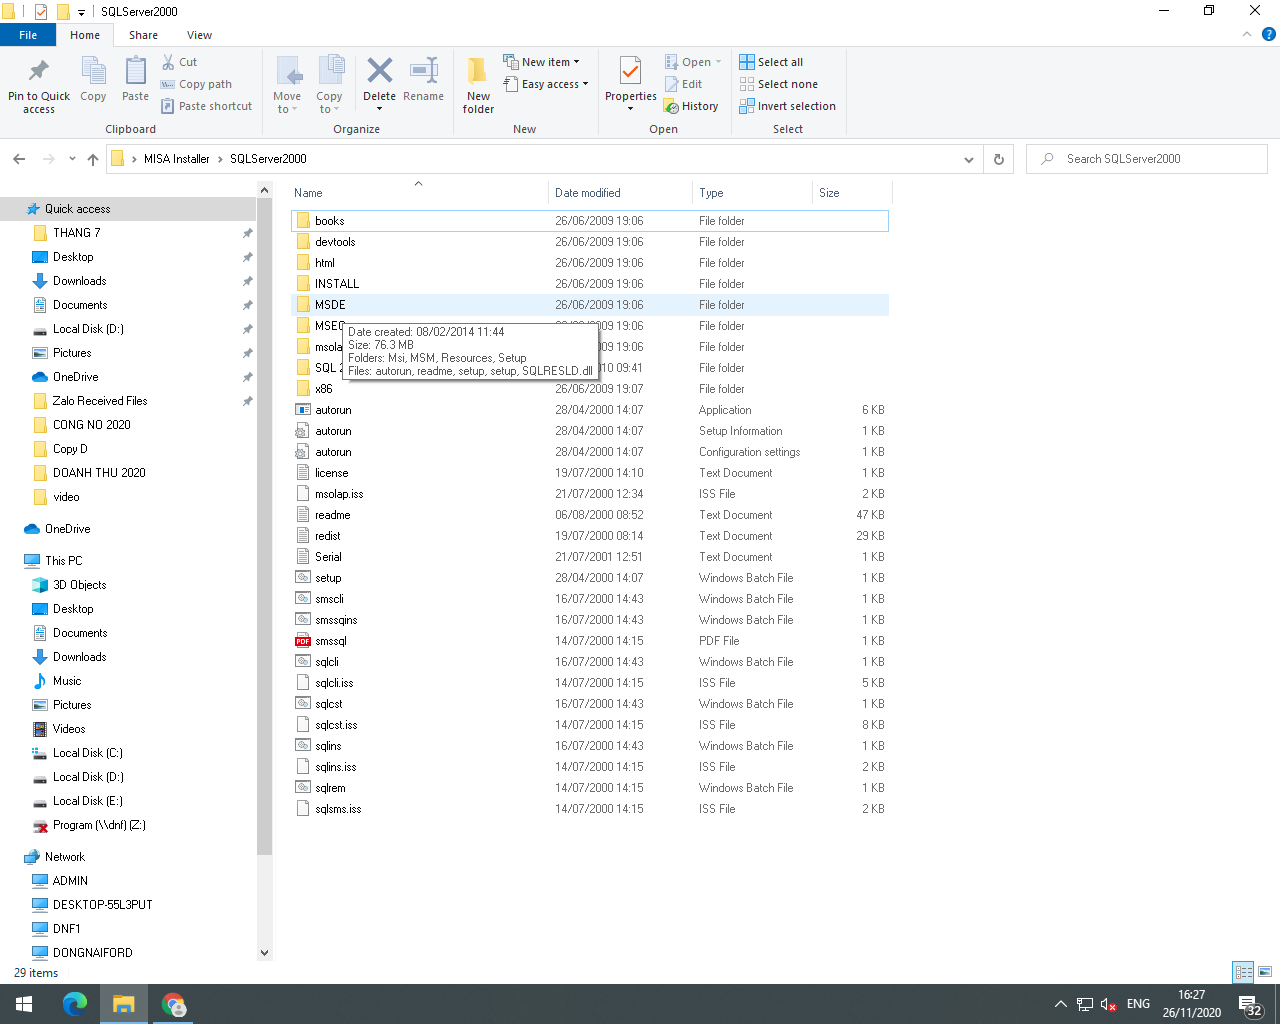Image resolution: width=1280 pixels, height=1024 pixels.
Task: Open Program (\\dnf) (Z:) network drive
Action: coord(99,825)
